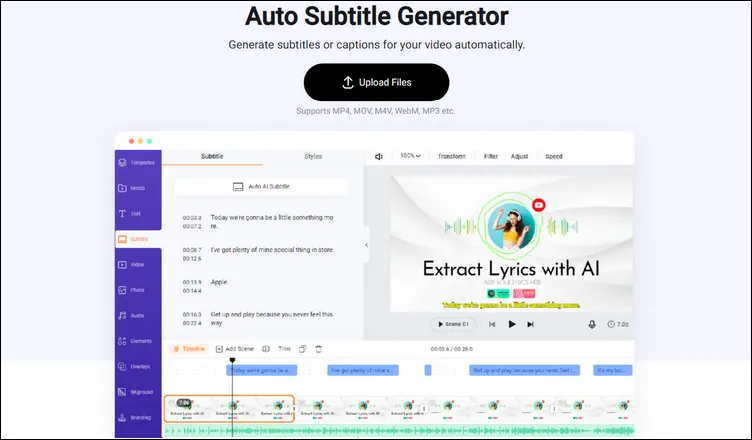Click 'Extract Lyrics with AI' preview title

coord(511,269)
